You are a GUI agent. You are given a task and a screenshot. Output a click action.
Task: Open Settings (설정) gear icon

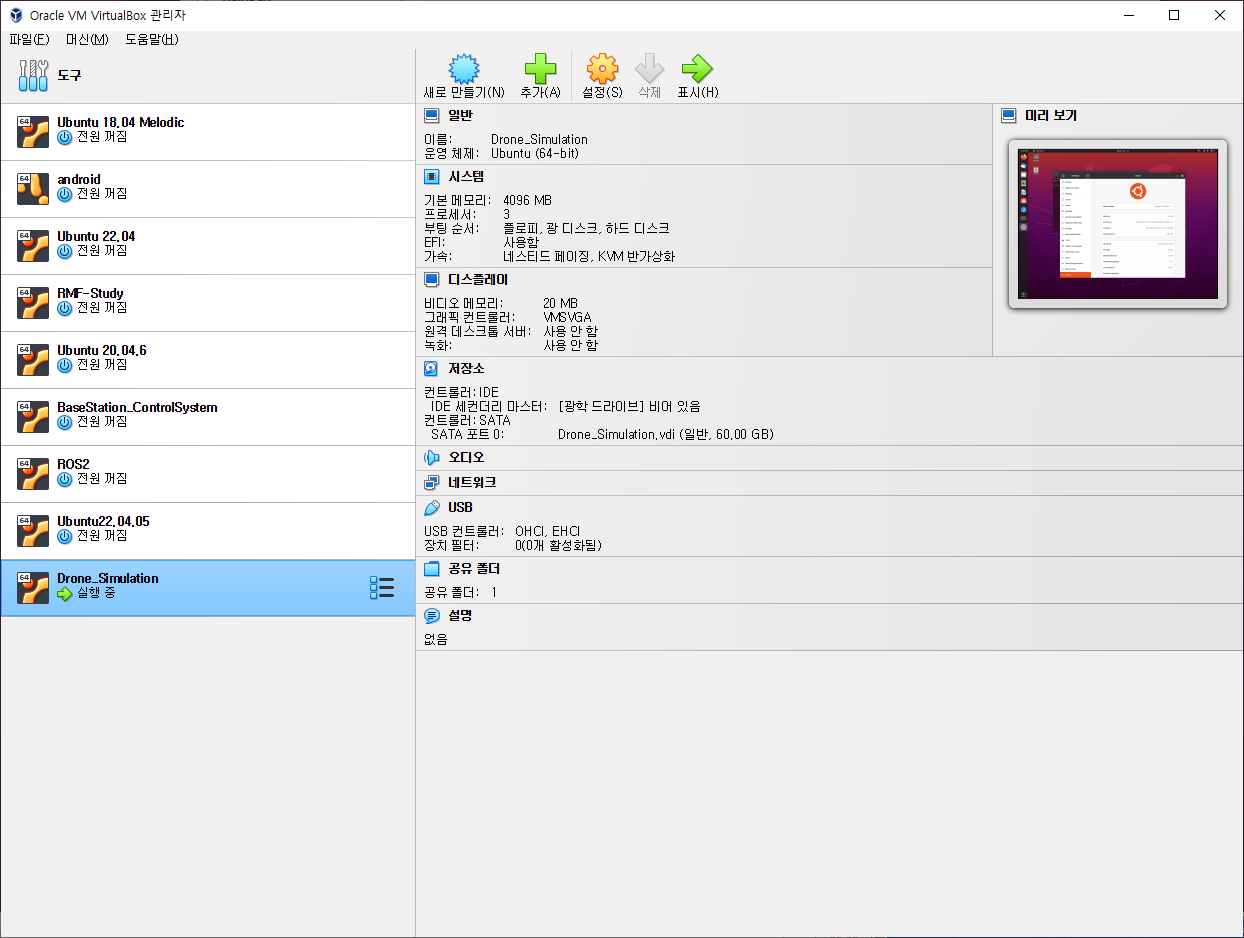tap(602, 68)
